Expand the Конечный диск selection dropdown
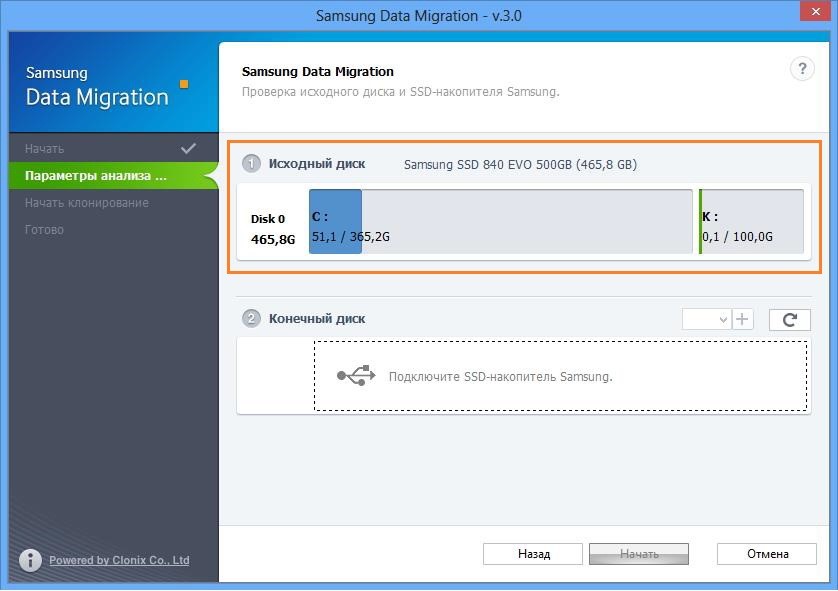Screen dimensions: 838x591 click(706, 319)
